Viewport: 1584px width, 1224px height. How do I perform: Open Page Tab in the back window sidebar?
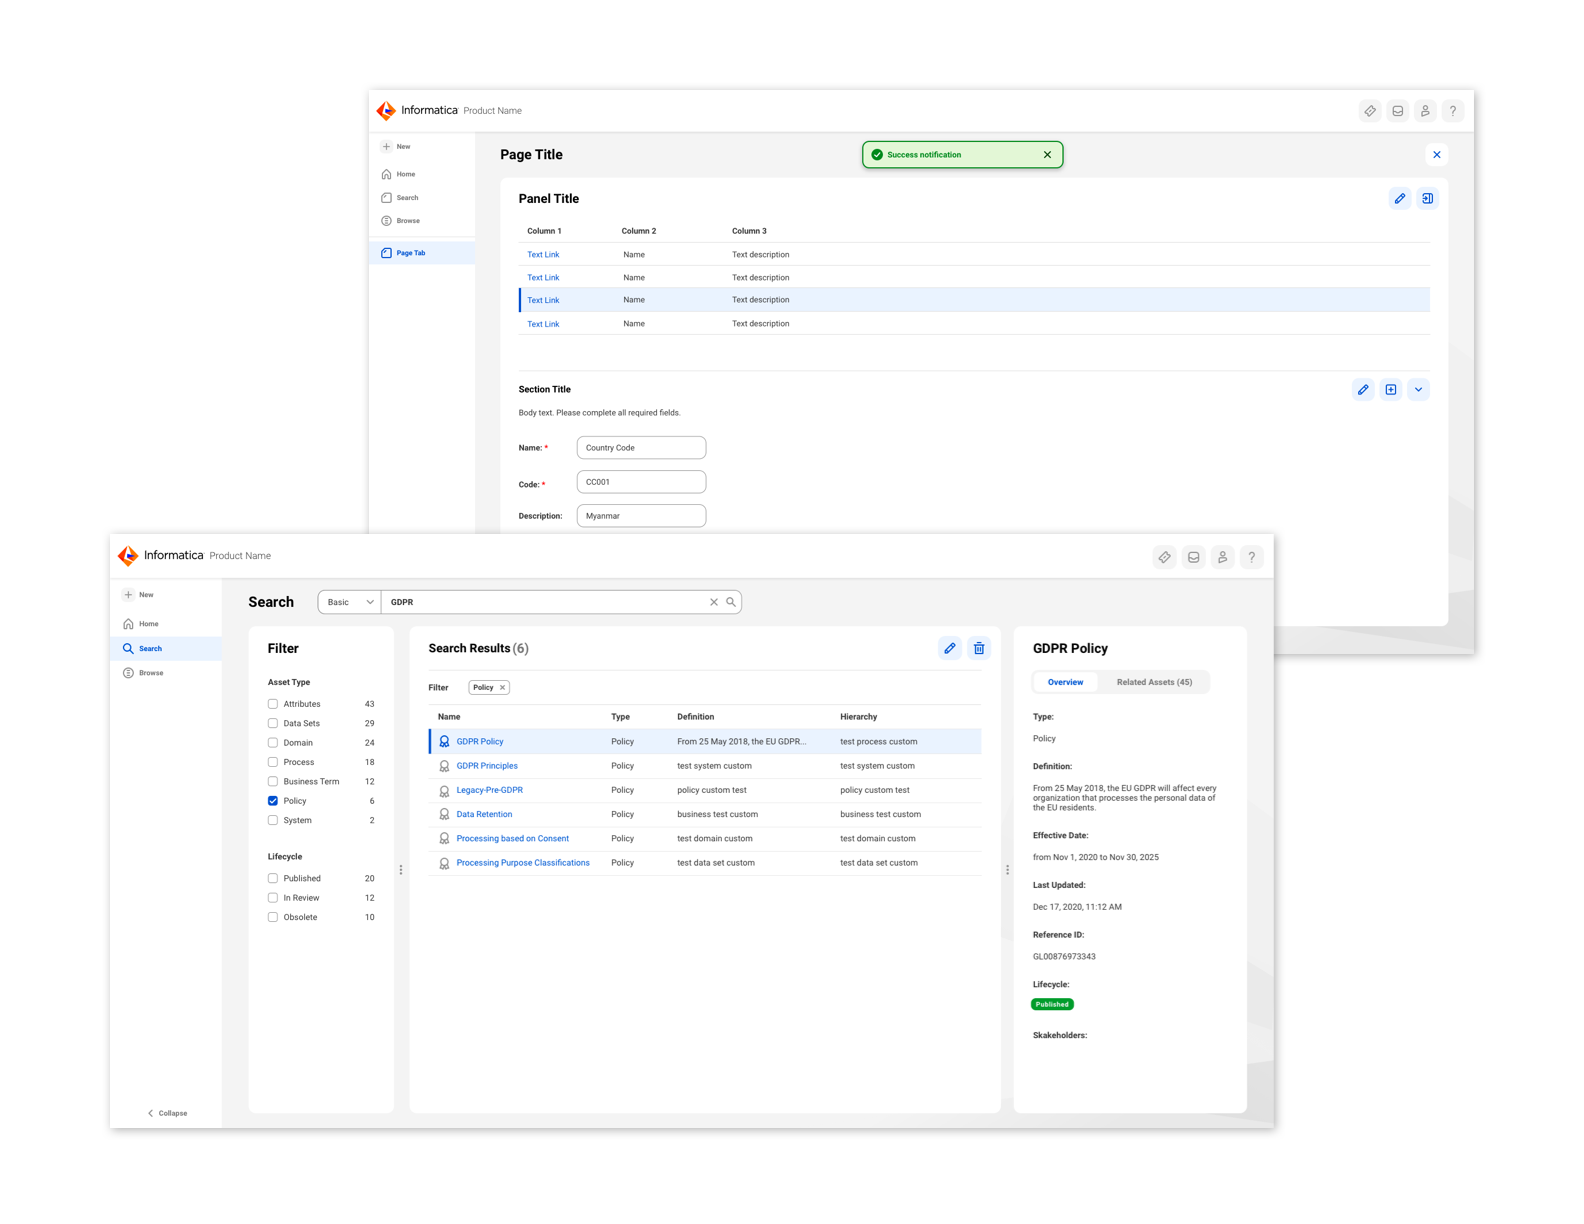(x=422, y=253)
